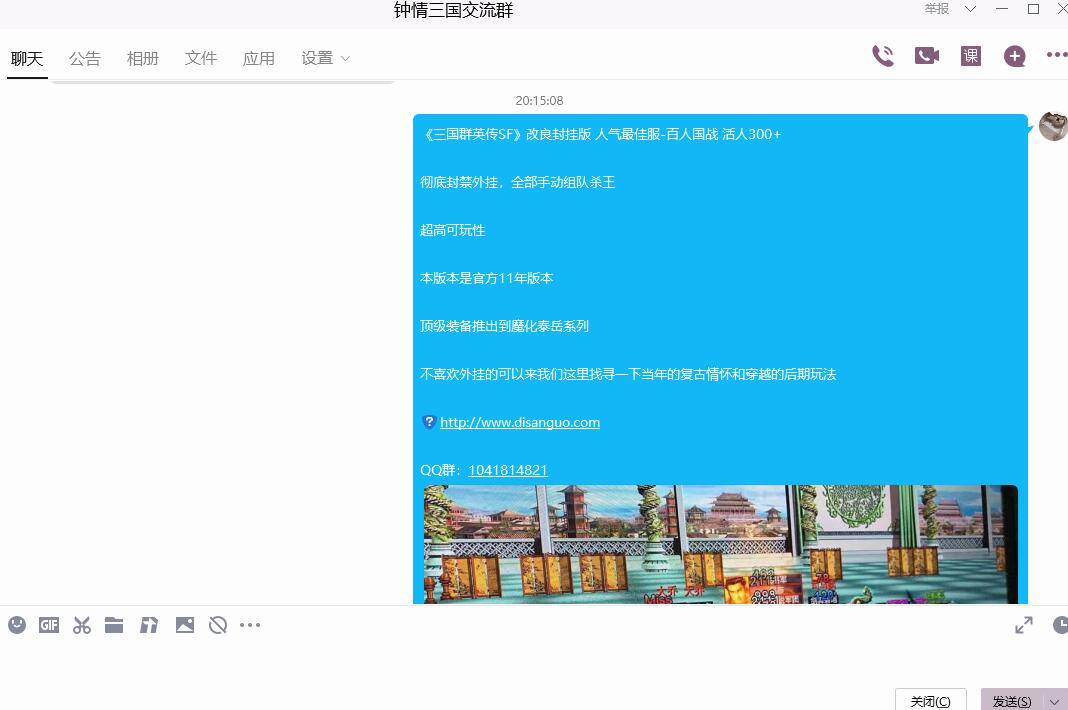Click the first message line 《三国群英传SF》

click(601, 134)
